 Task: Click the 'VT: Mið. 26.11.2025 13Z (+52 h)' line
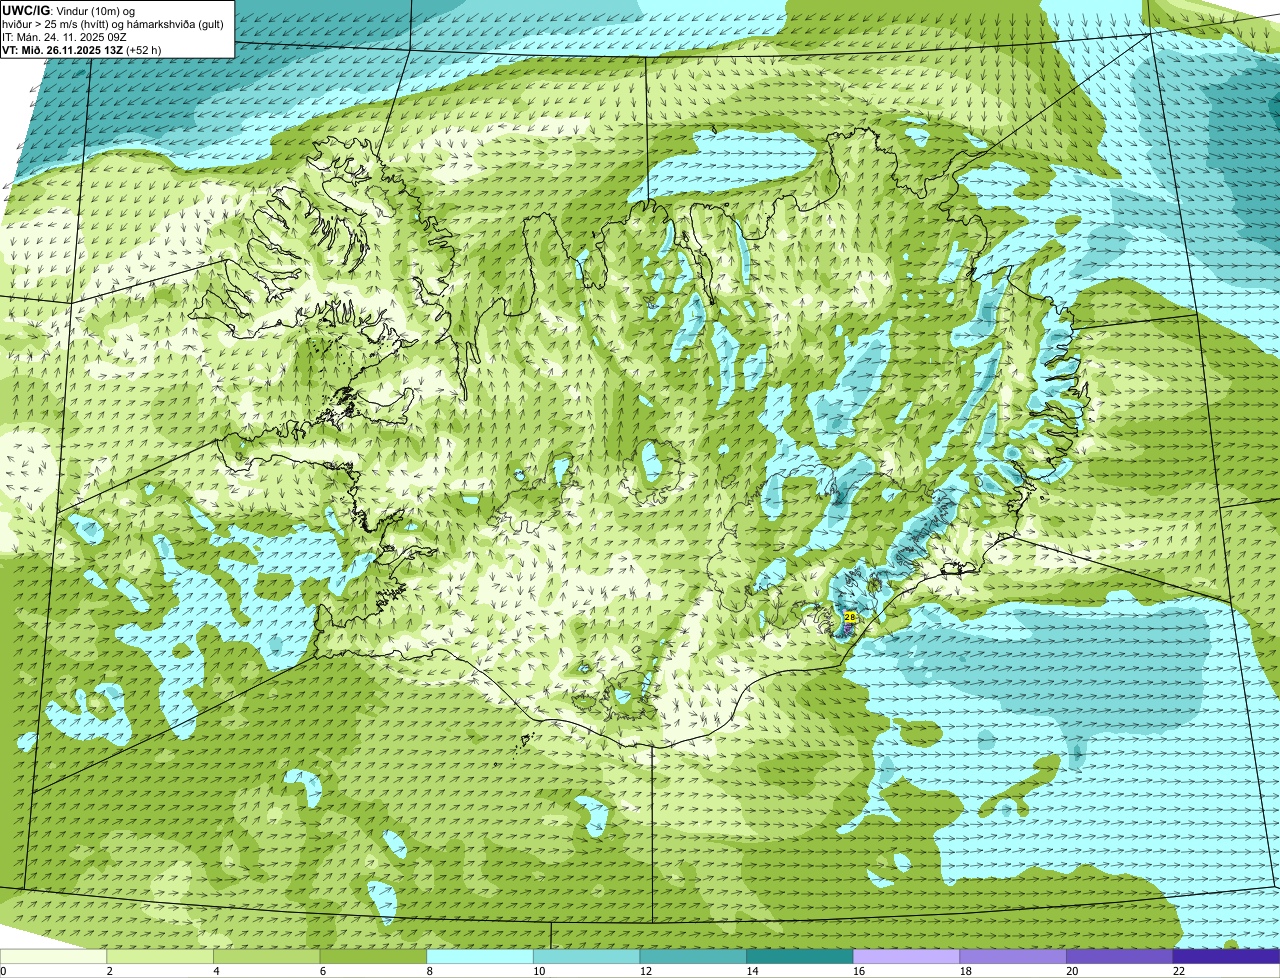(82, 49)
